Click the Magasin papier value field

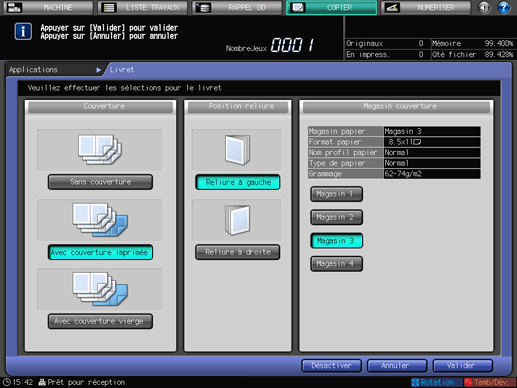coord(432,131)
